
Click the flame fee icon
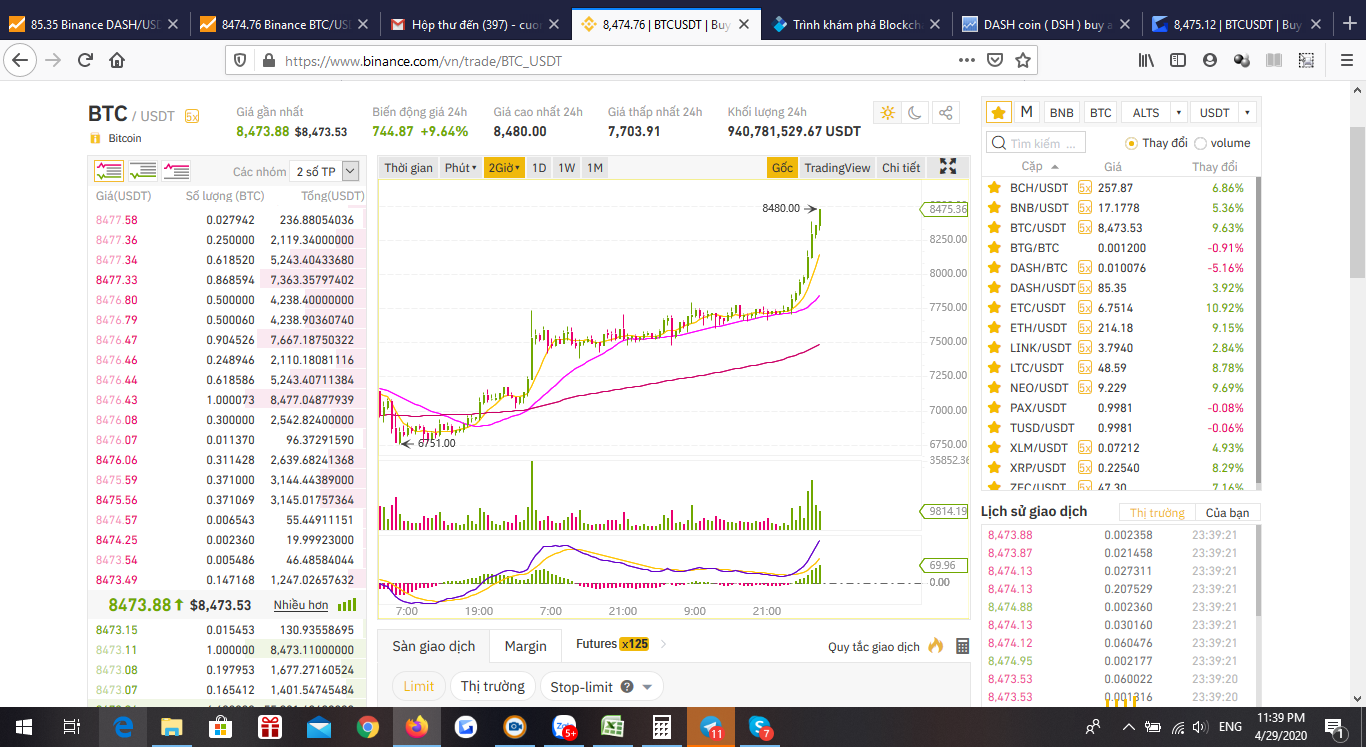pos(936,646)
